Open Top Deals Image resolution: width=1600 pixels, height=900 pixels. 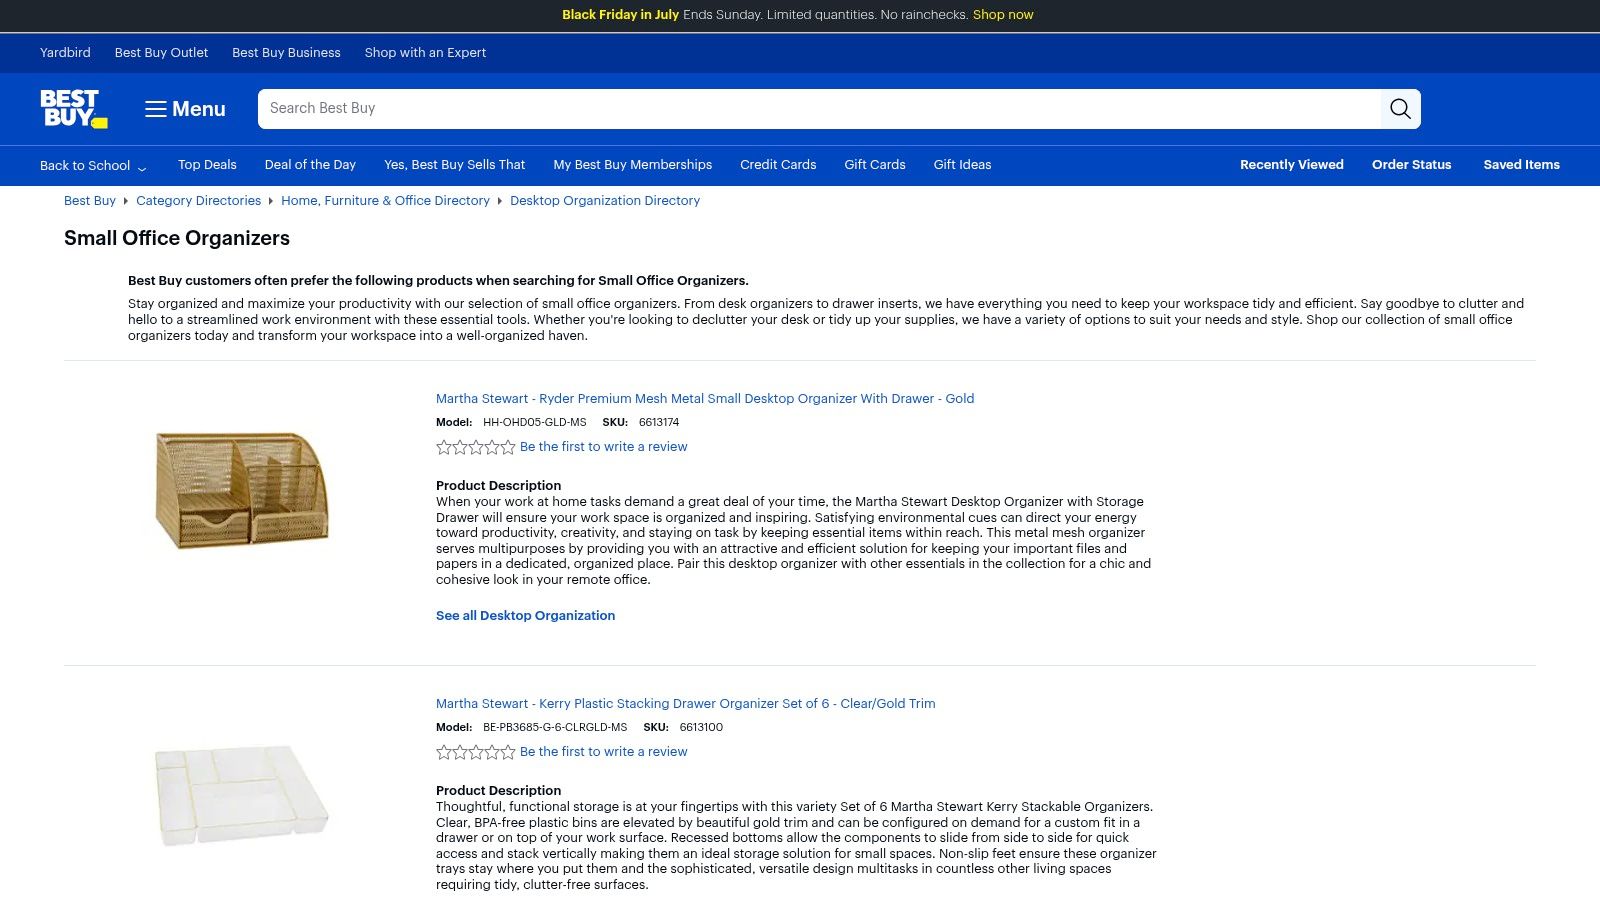click(x=207, y=165)
